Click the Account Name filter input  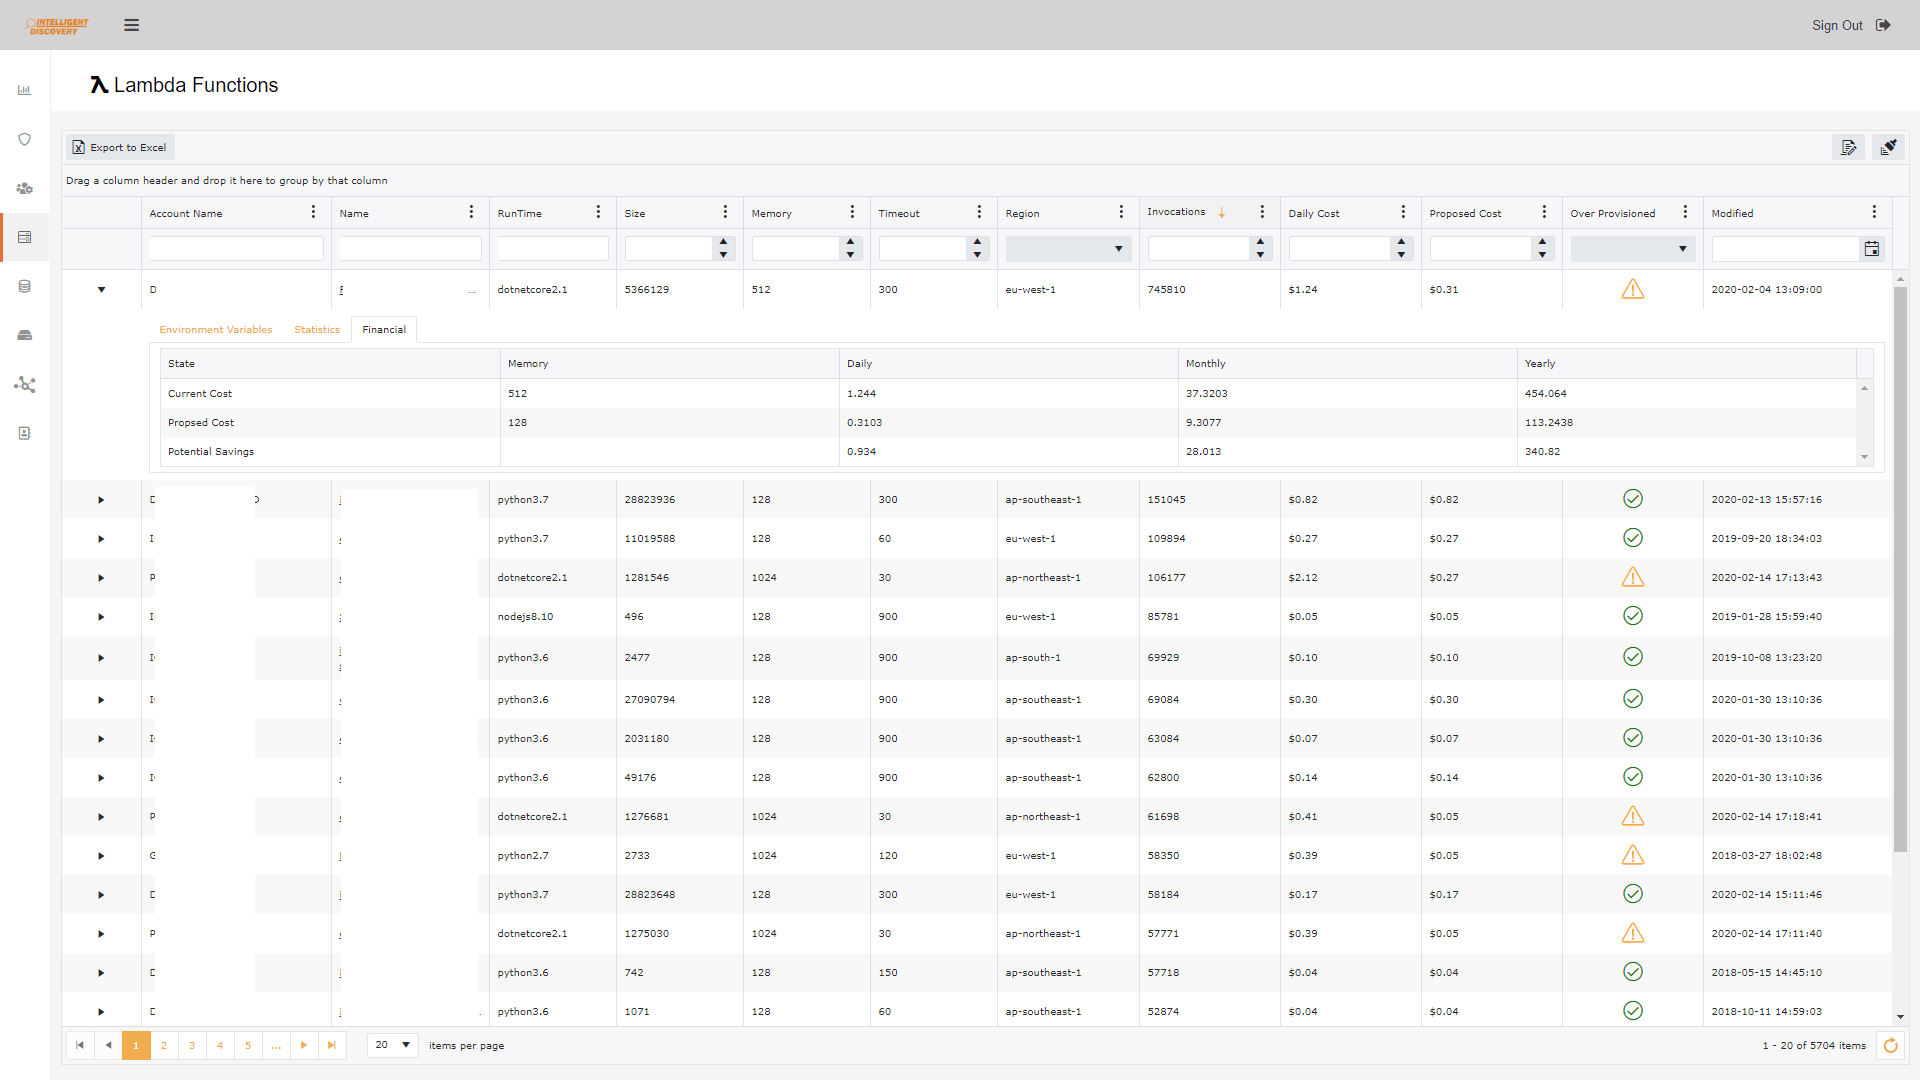click(236, 249)
